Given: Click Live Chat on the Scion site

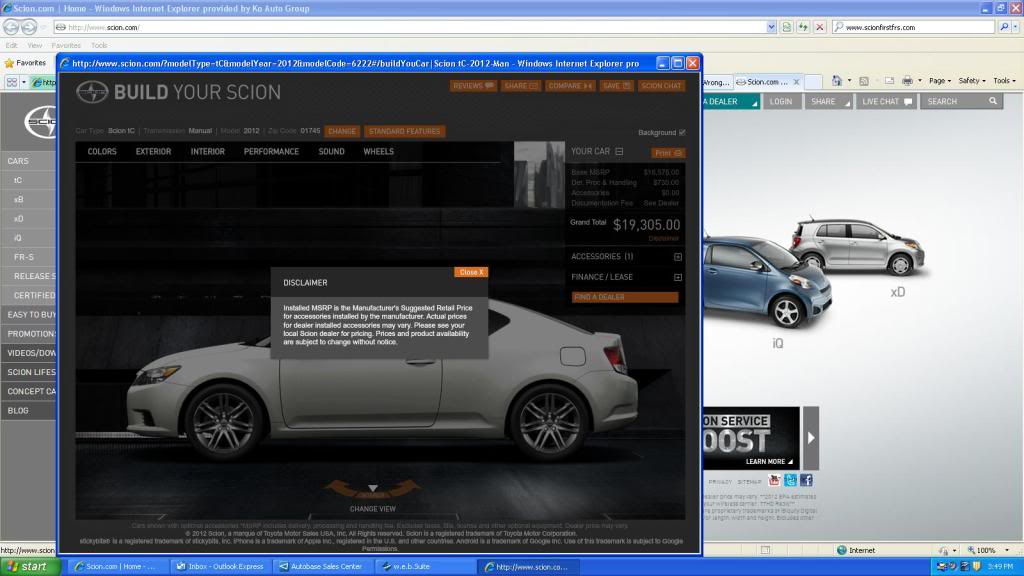Looking at the screenshot, I should [886, 102].
